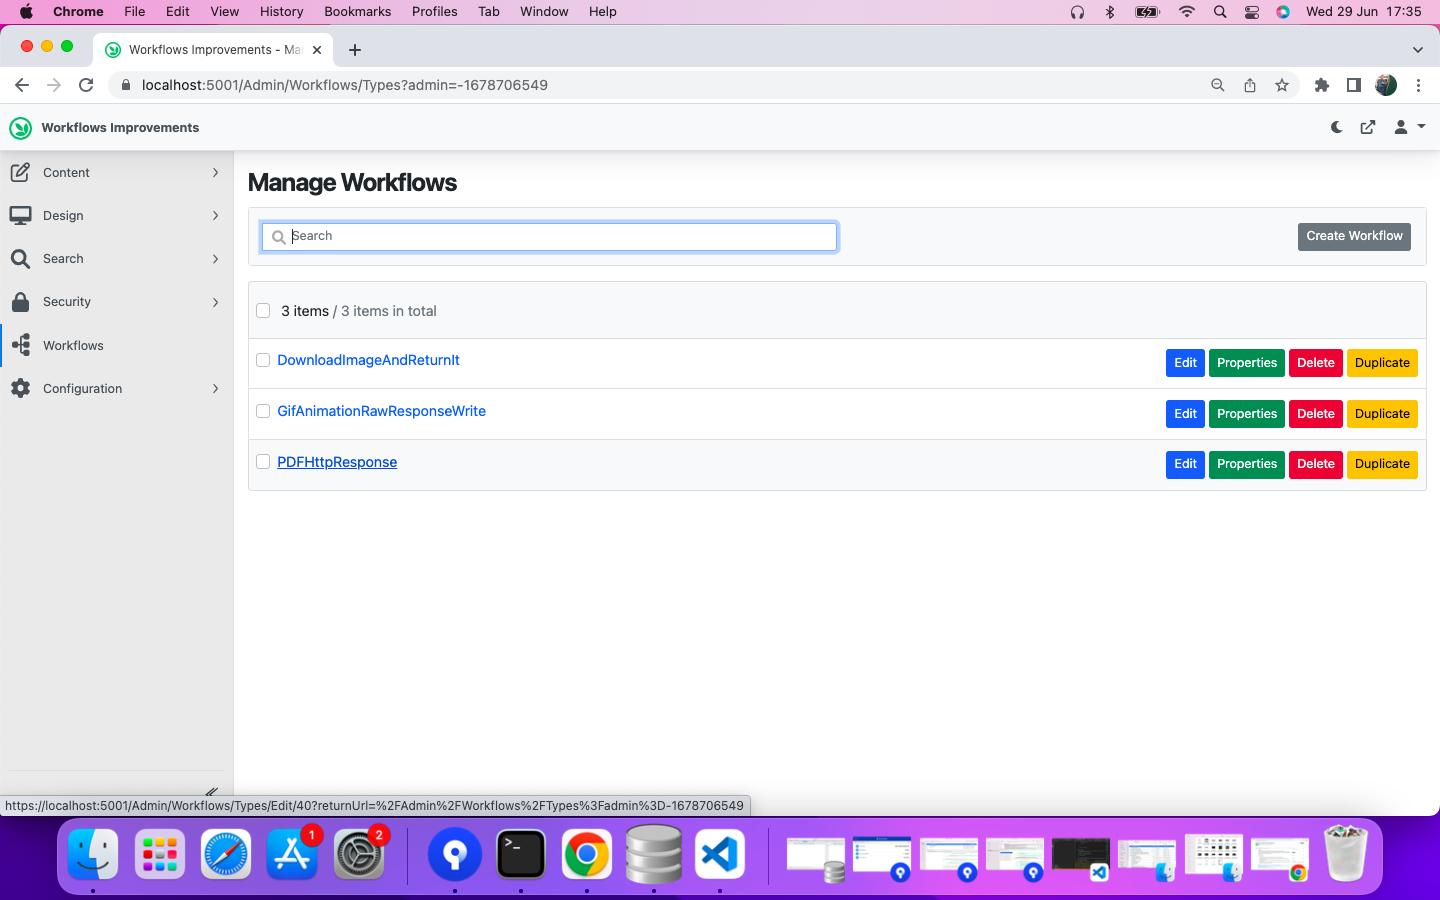Select the Workflows Improvements browser tab

click(212, 50)
